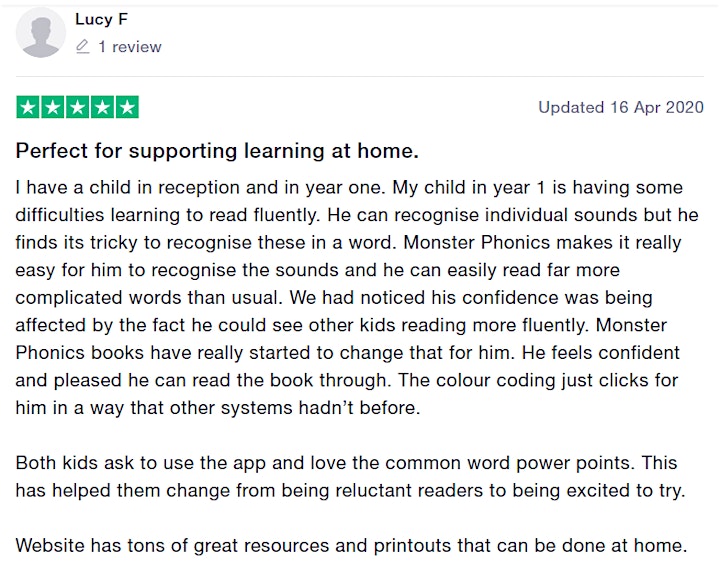
Task: Click the text "complicated words than usual"
Action: 147,298
